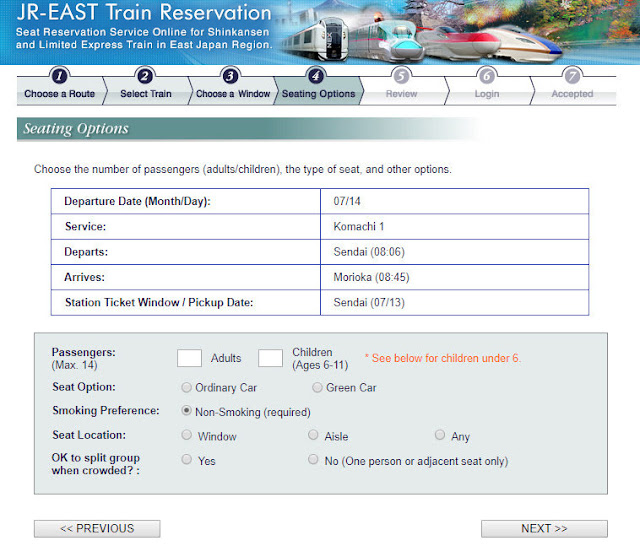Image resolution: width=640 pixels, height=546 pixels.
Task: Click departure date value 07/14
Action: (347, 201)
